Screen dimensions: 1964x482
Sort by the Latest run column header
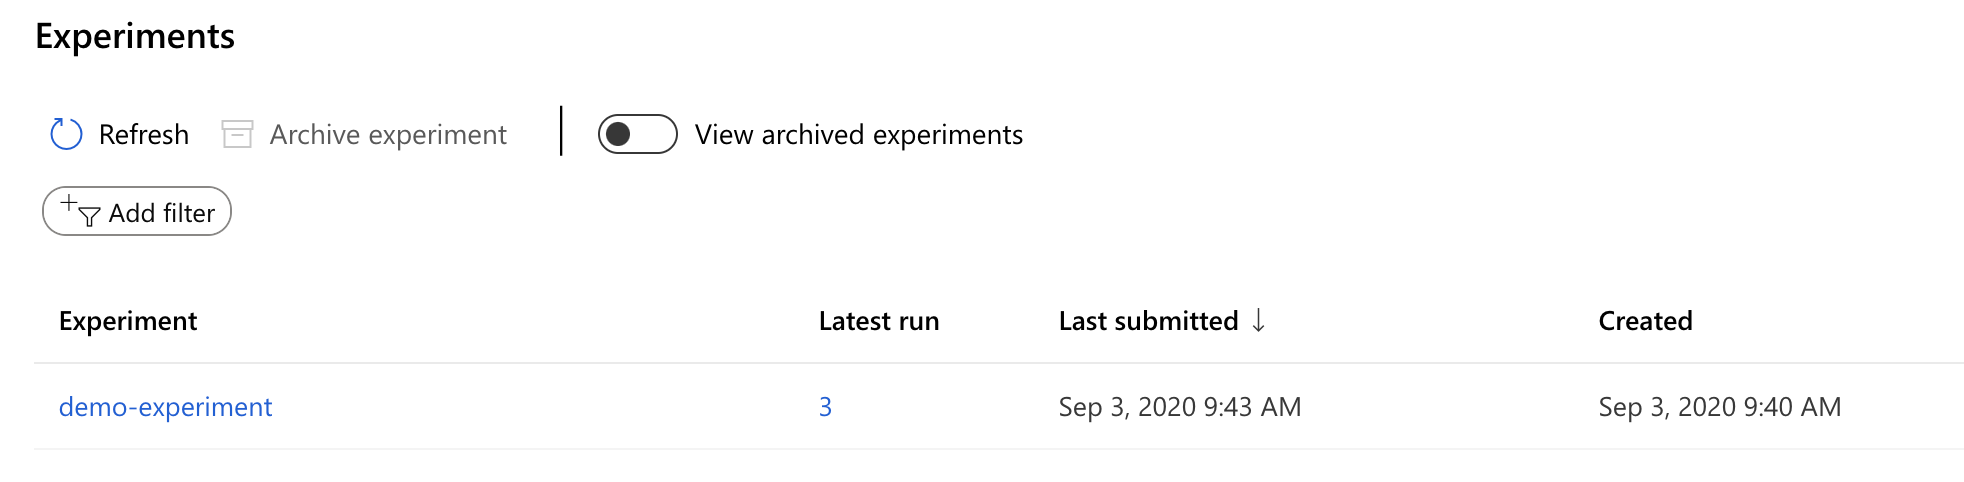click(x=878, y=321)
